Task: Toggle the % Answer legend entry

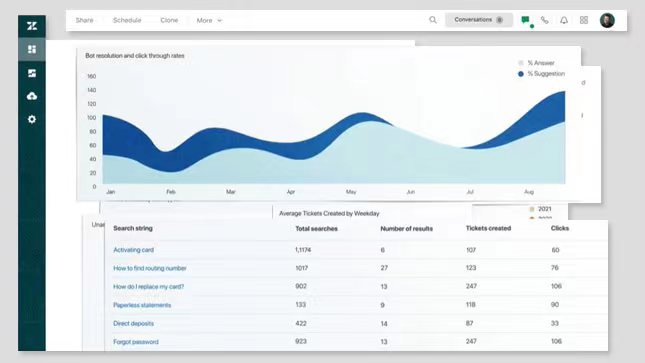Action: click(x=536, y=63)
